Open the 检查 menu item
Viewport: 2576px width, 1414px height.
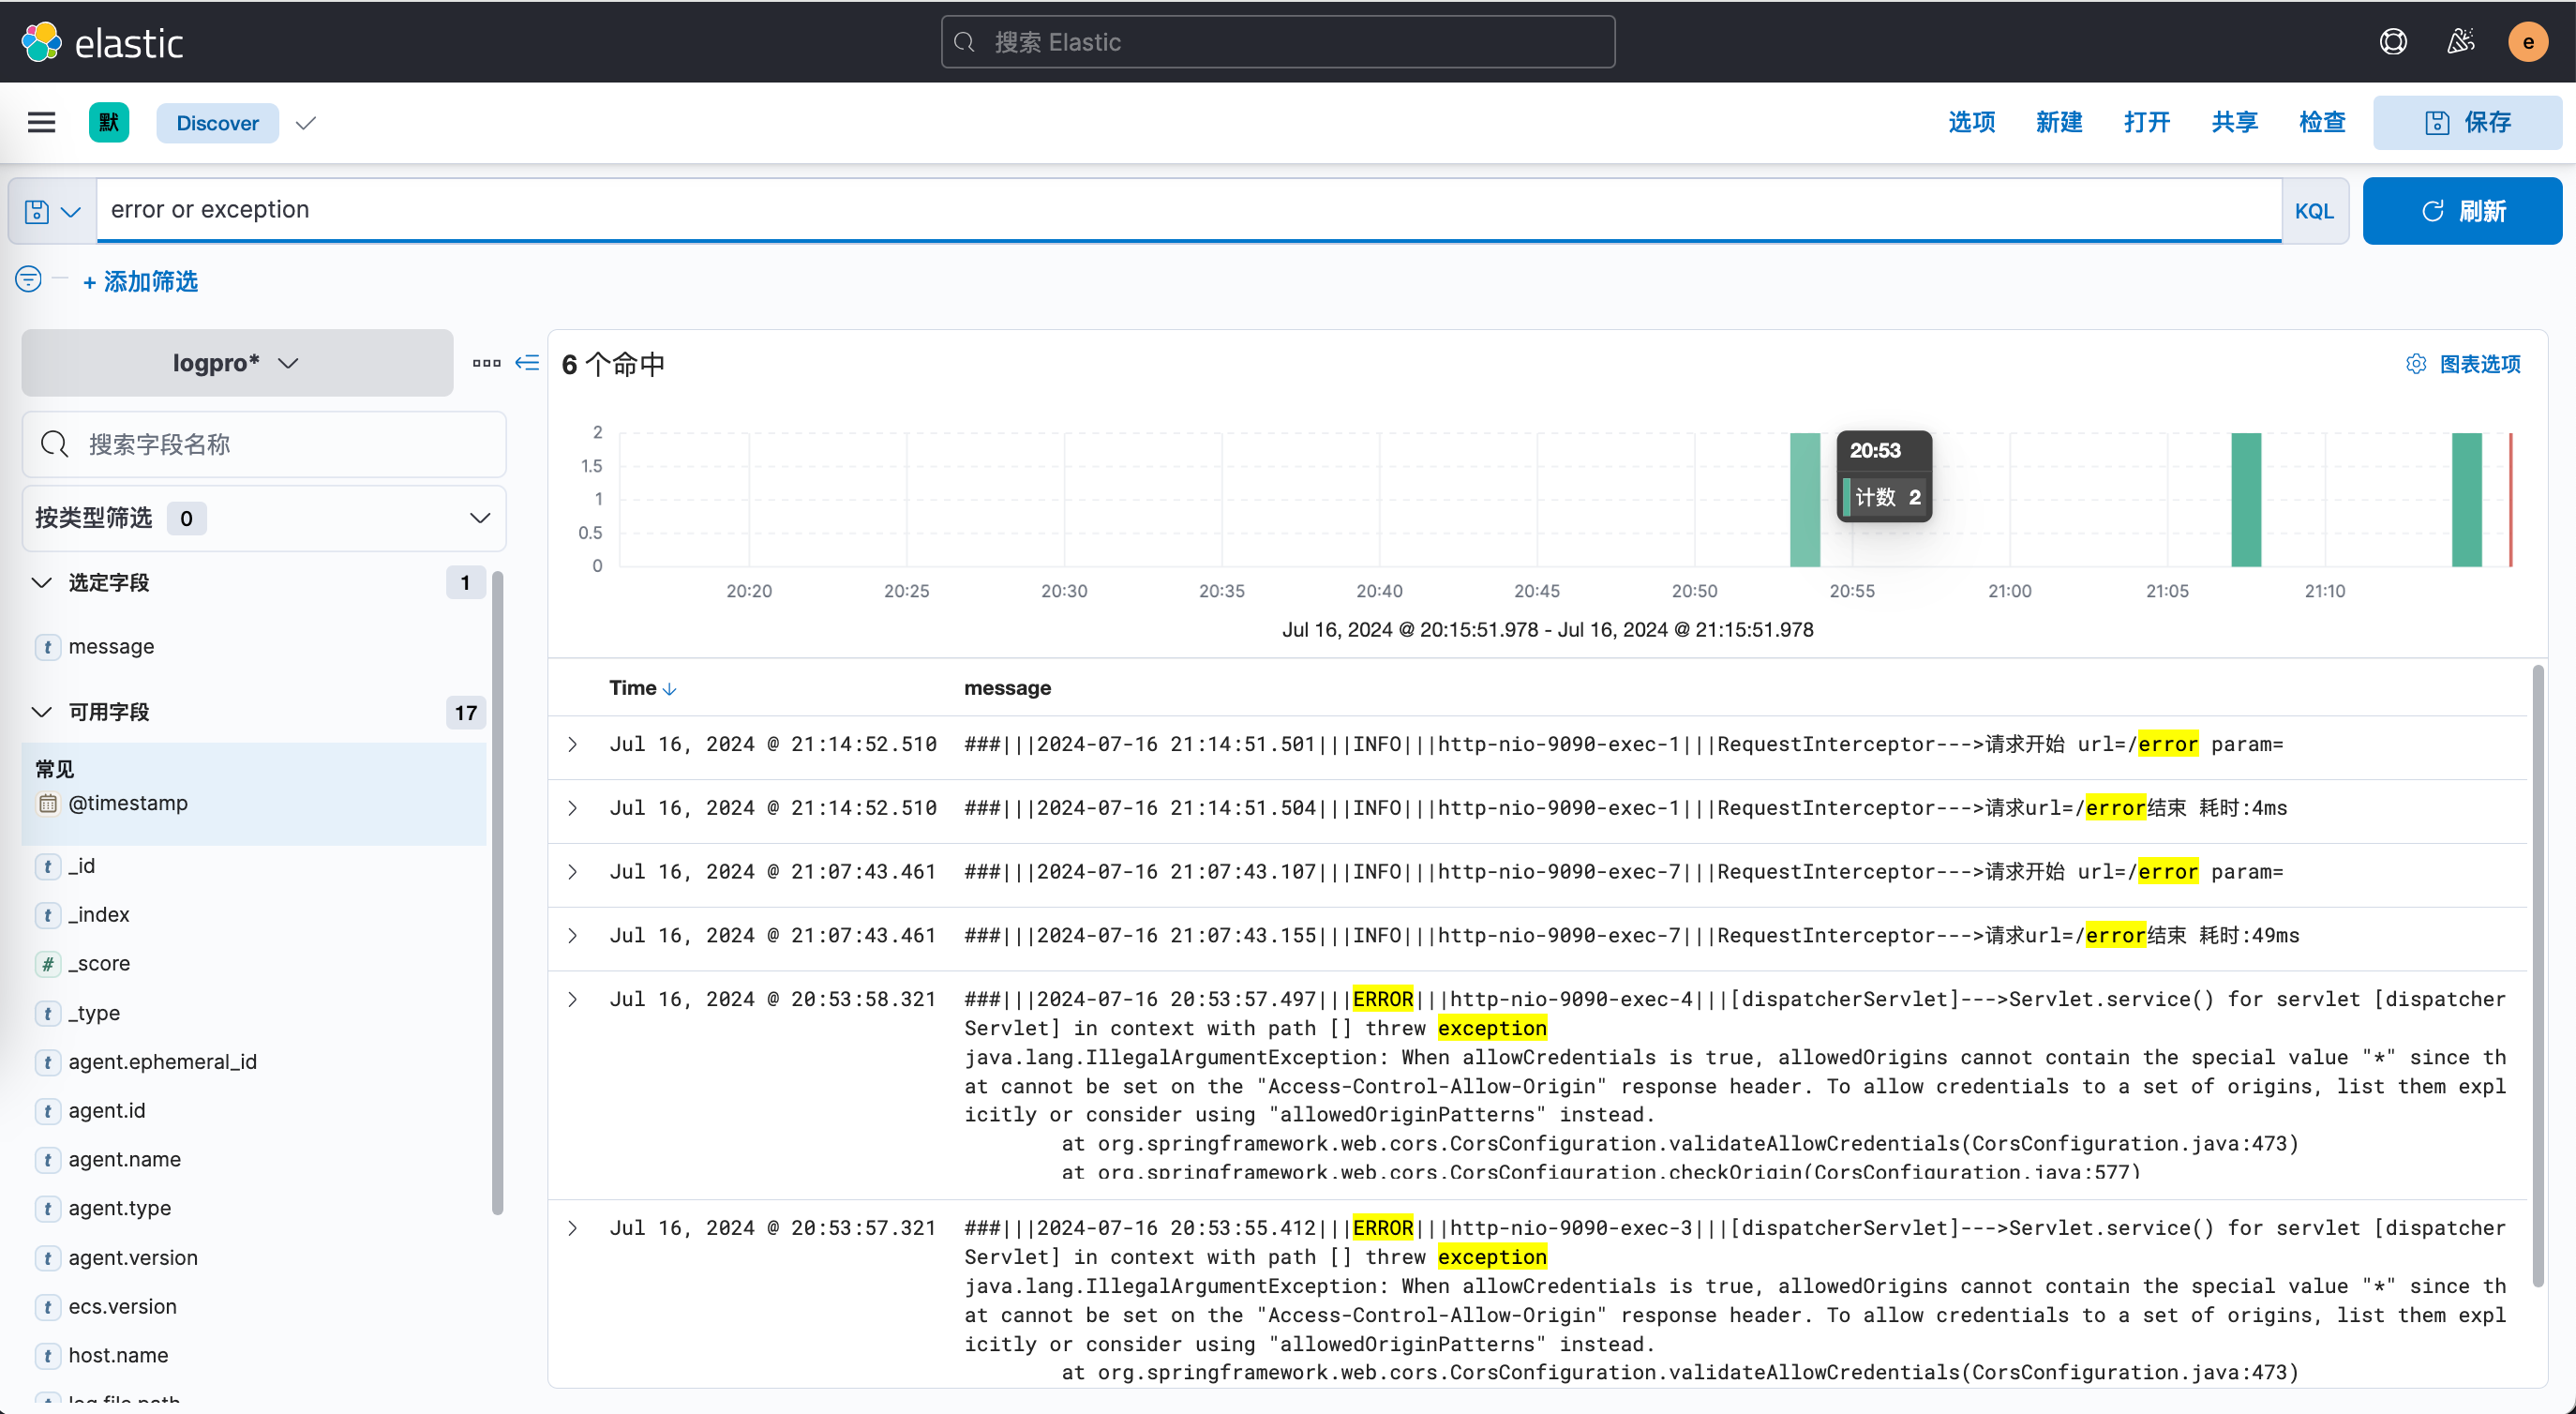[2322, 123]
